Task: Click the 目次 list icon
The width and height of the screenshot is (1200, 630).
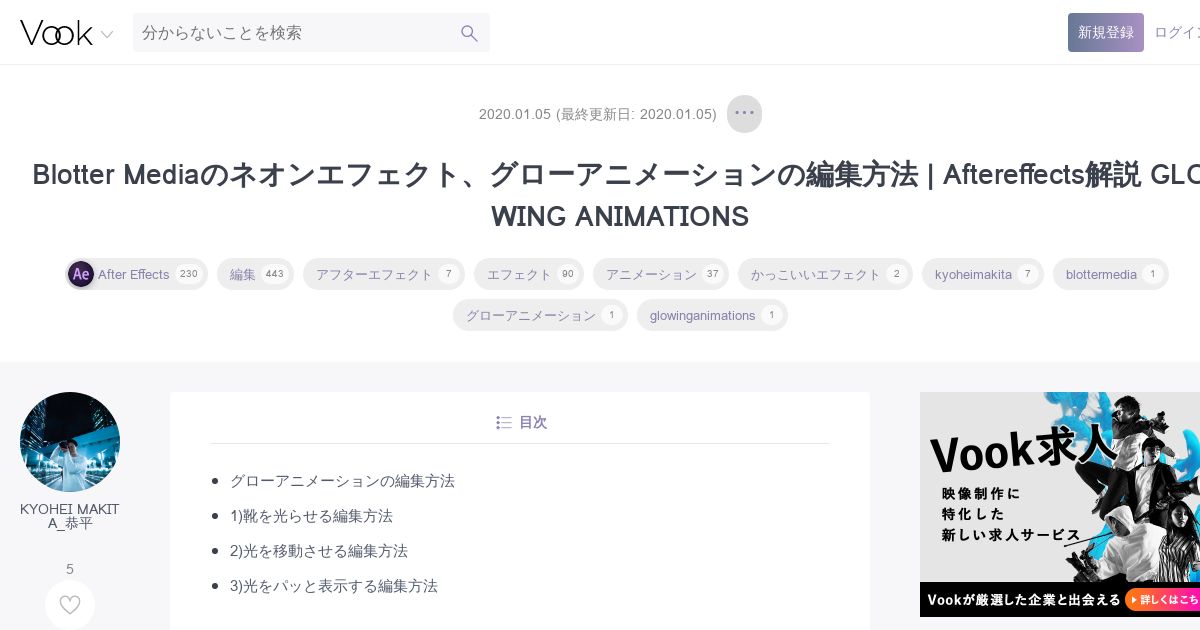Action: tap(504, 423)
